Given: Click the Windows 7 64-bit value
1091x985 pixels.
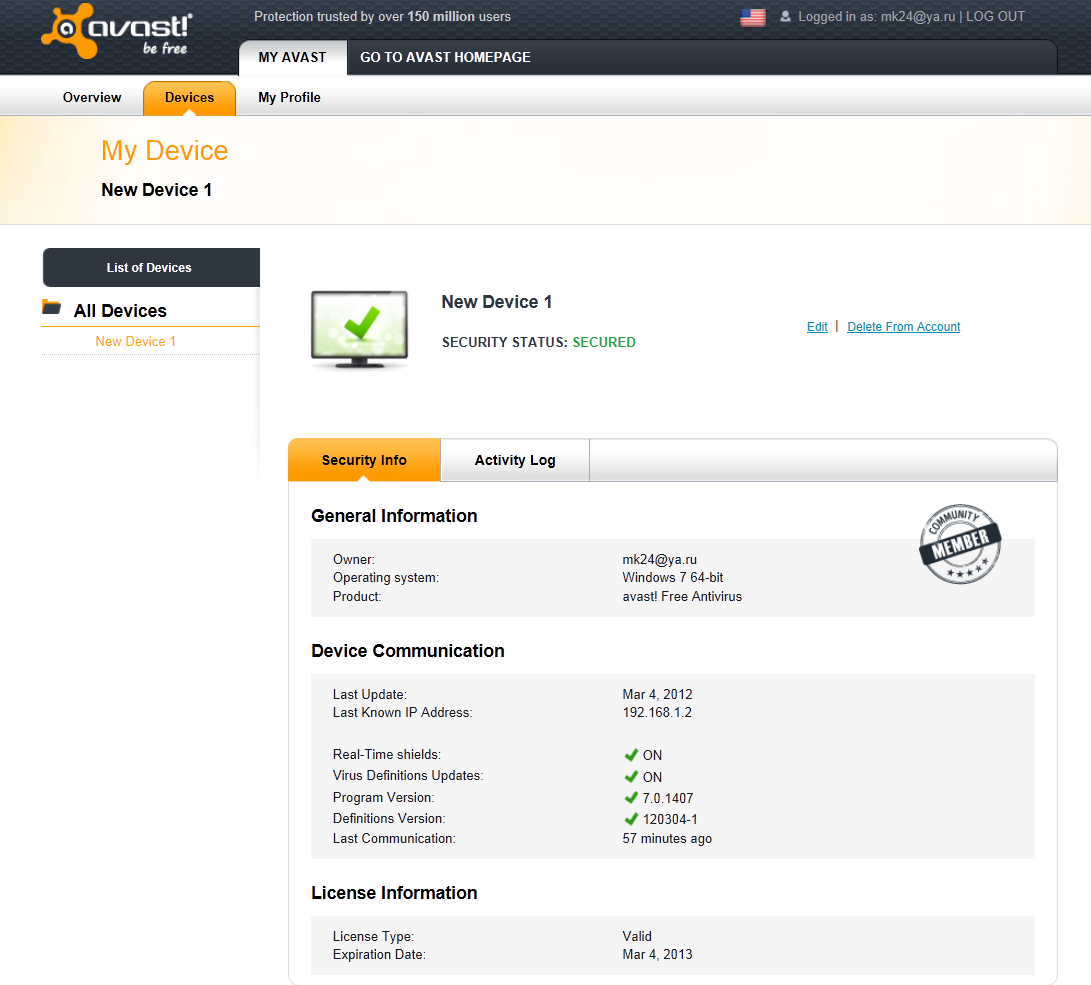Looking at the screenshot, I should 673,577.
